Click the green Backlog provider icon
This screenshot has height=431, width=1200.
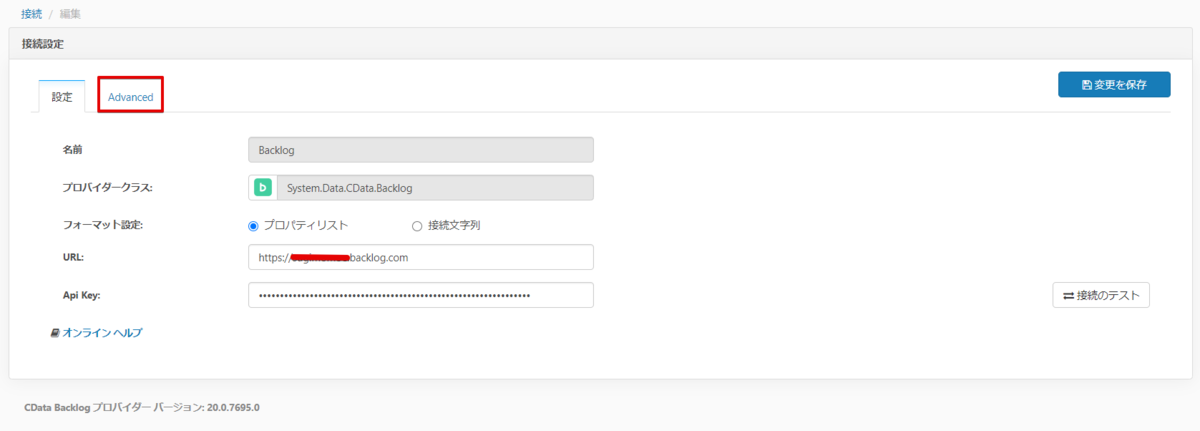[263, 187]
